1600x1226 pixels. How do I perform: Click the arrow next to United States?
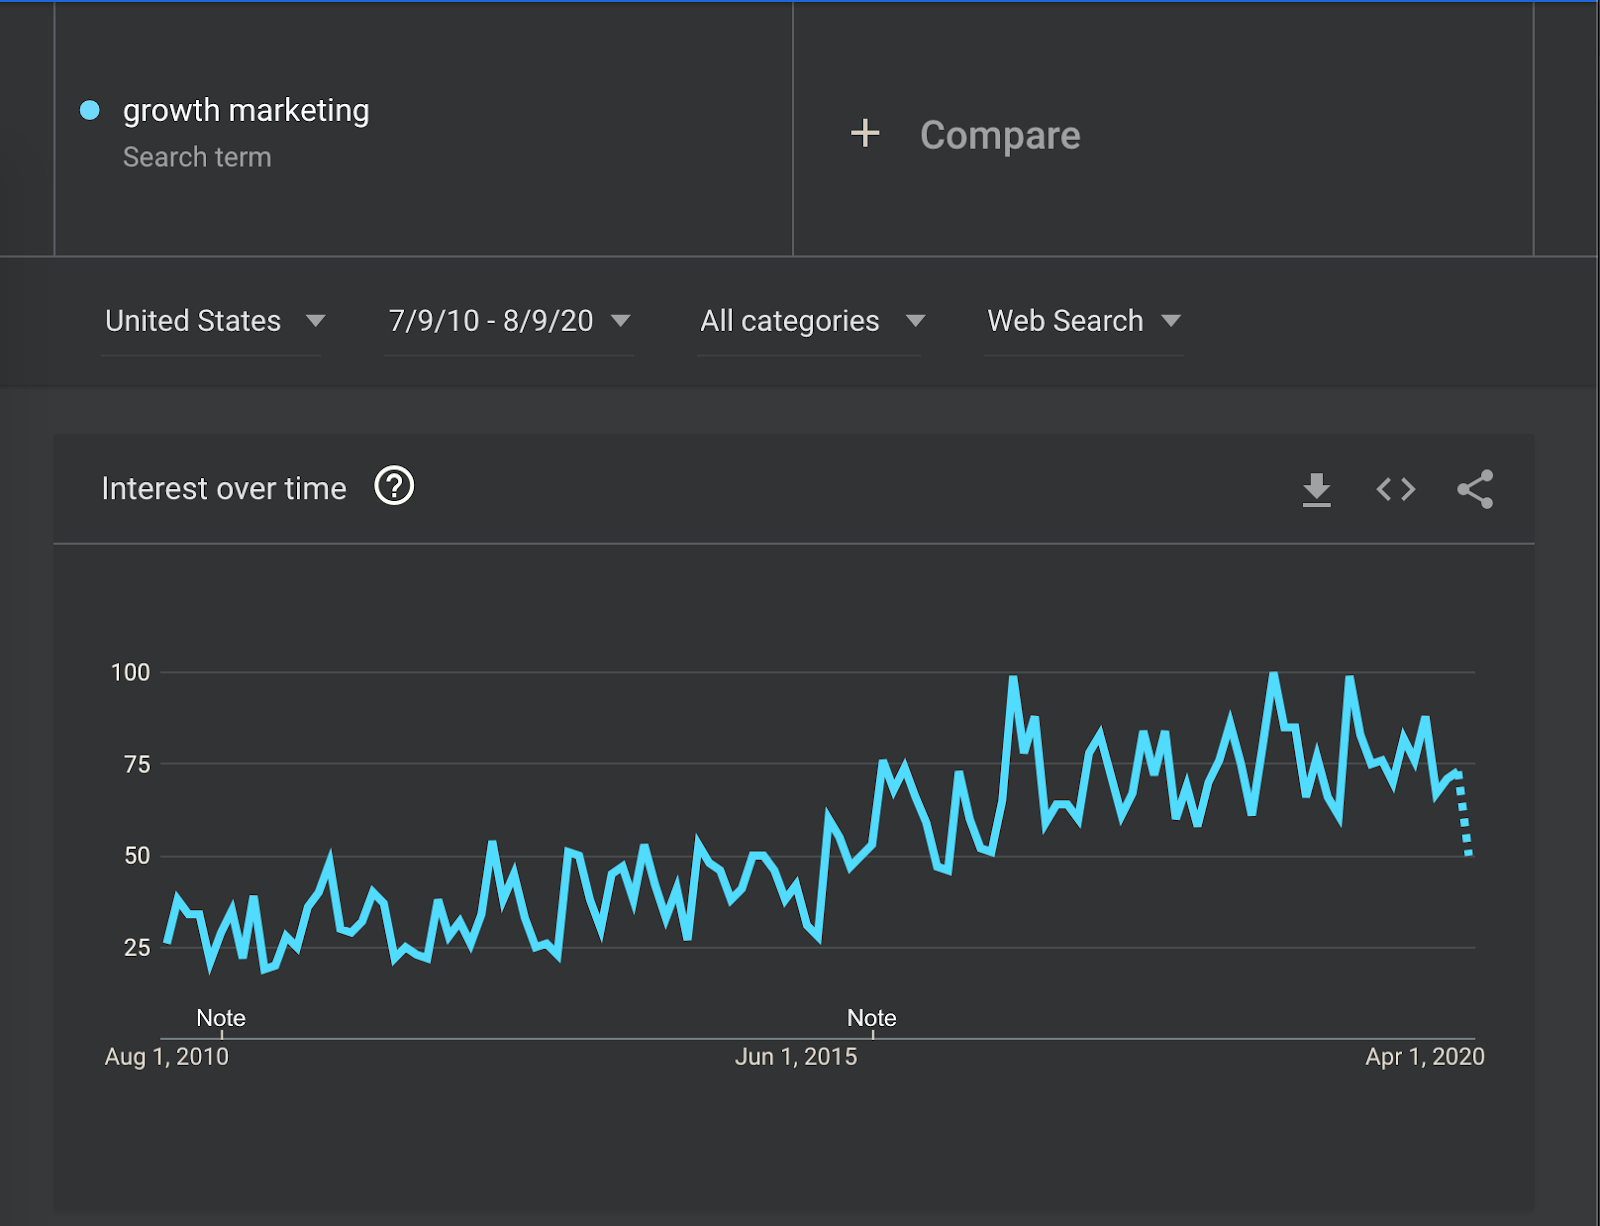pyautogui.click(x=315, y=321)
